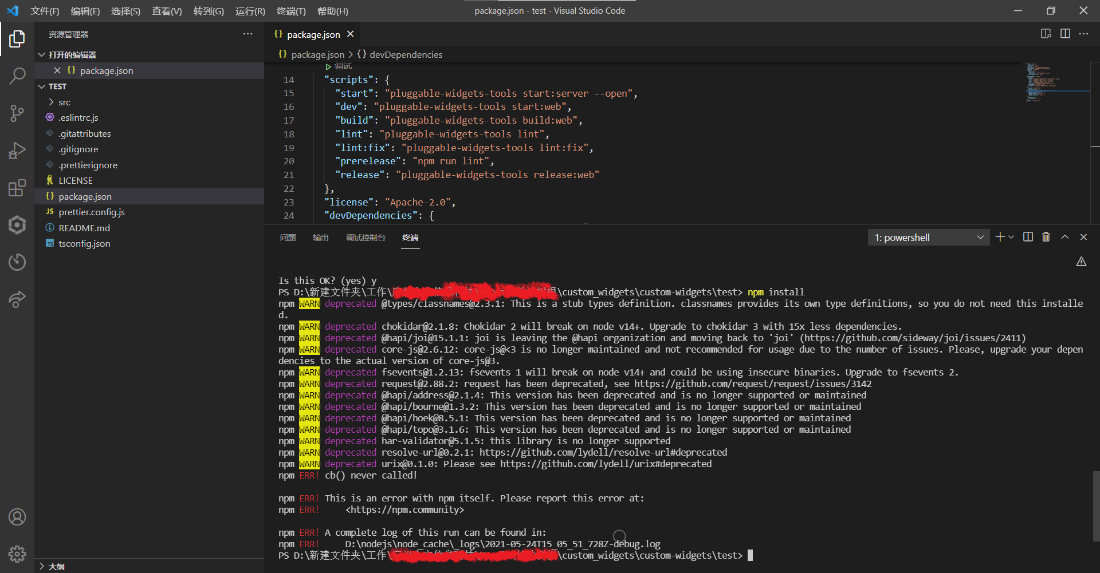Open the Accounts icon

[x=17, y=517]
